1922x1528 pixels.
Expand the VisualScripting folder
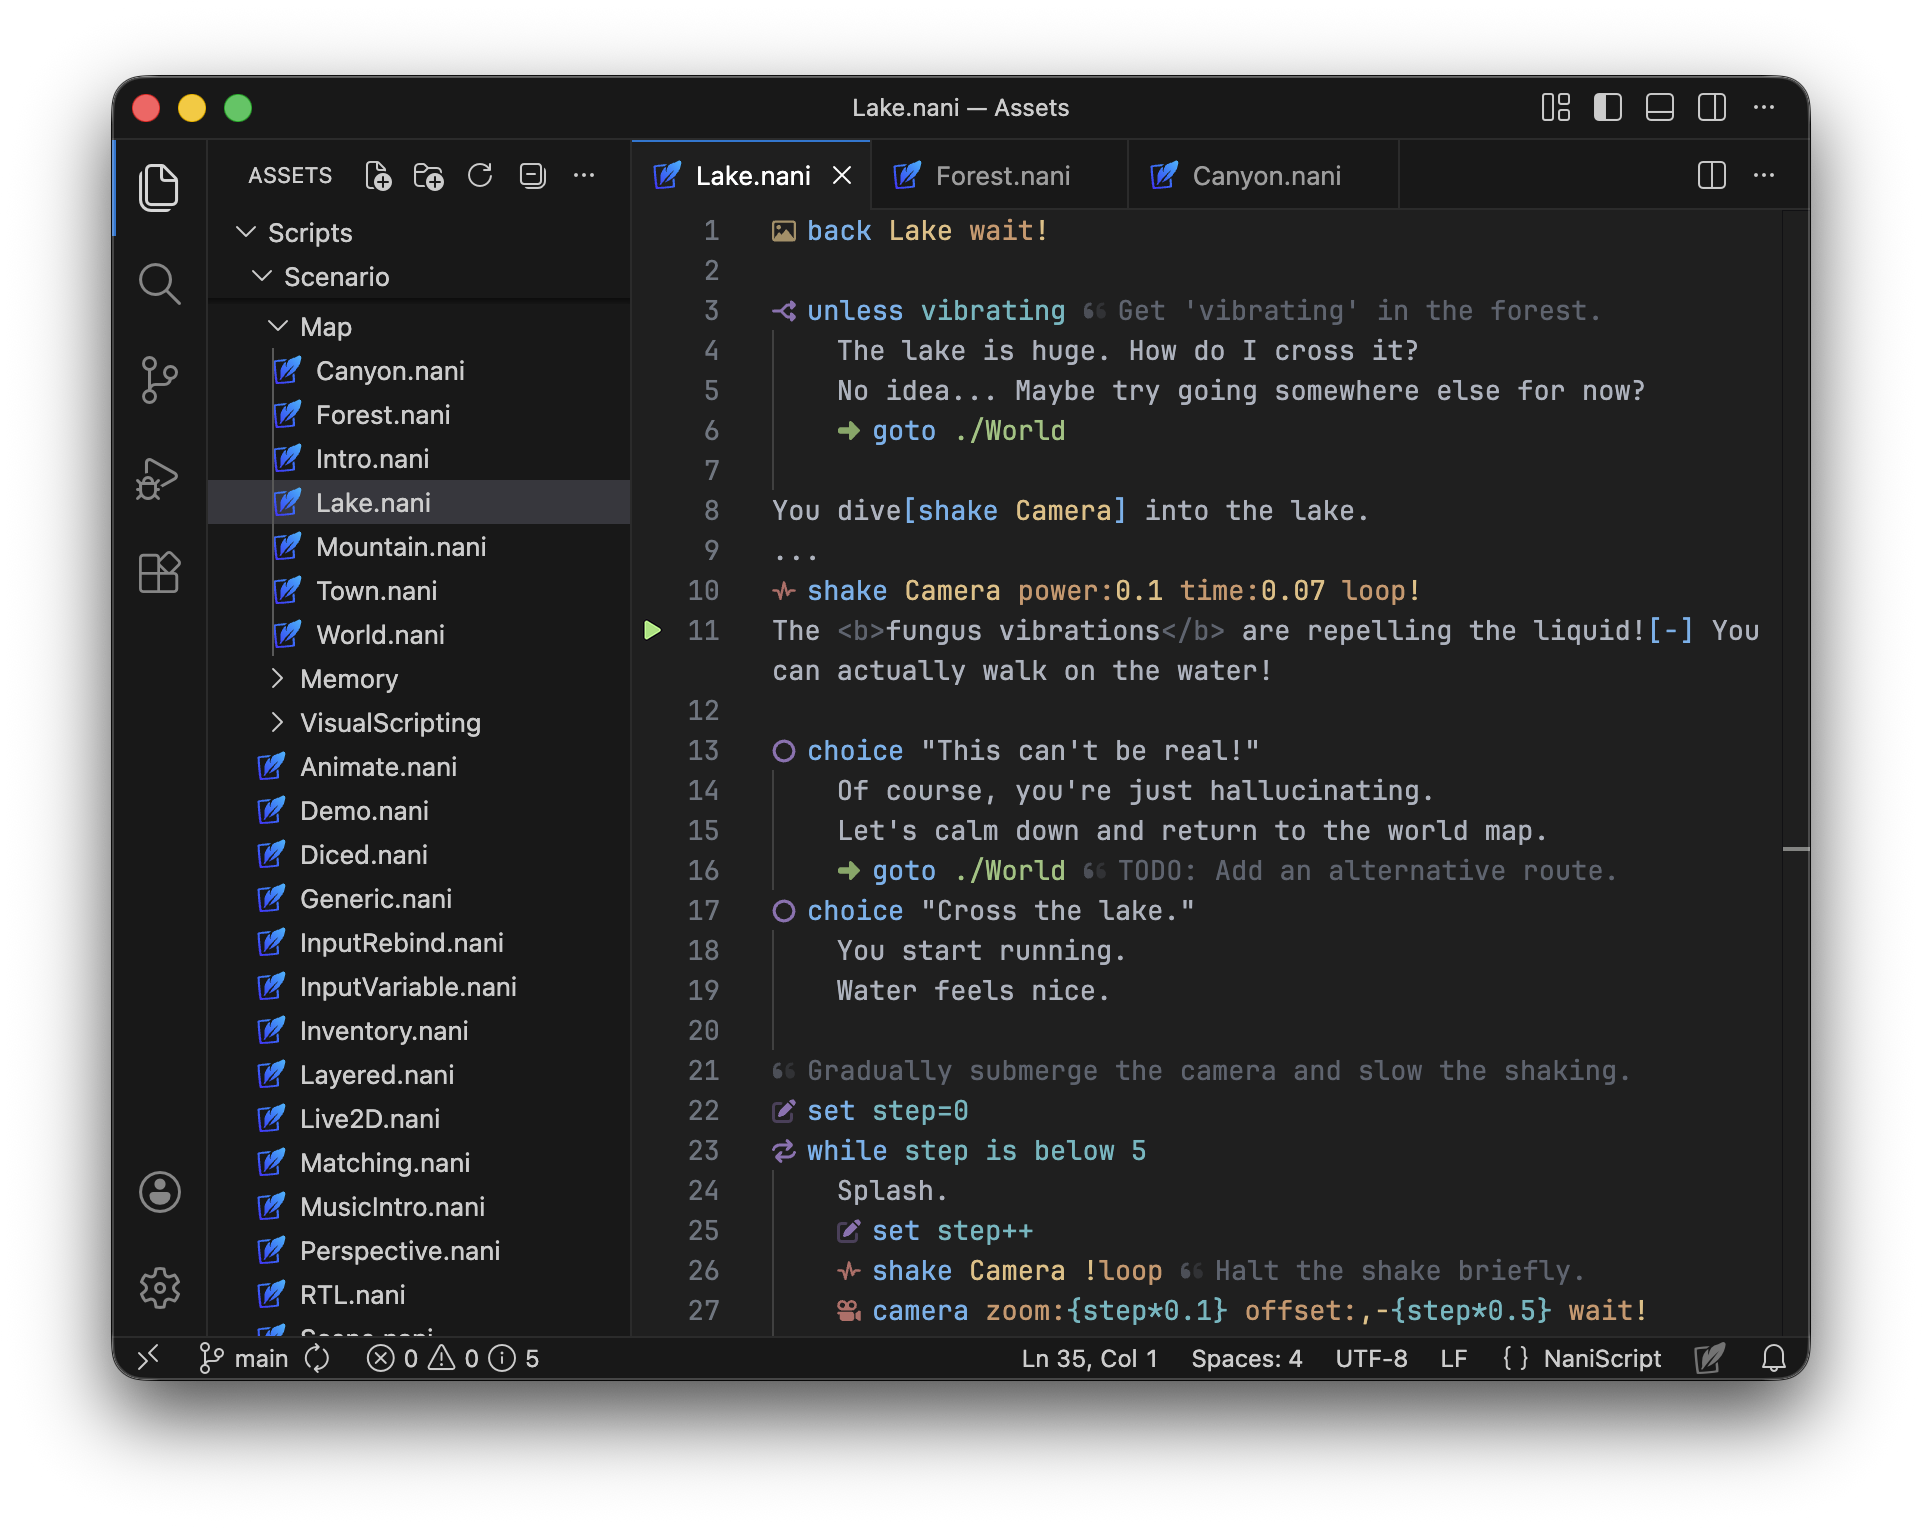tap(389, 723)
